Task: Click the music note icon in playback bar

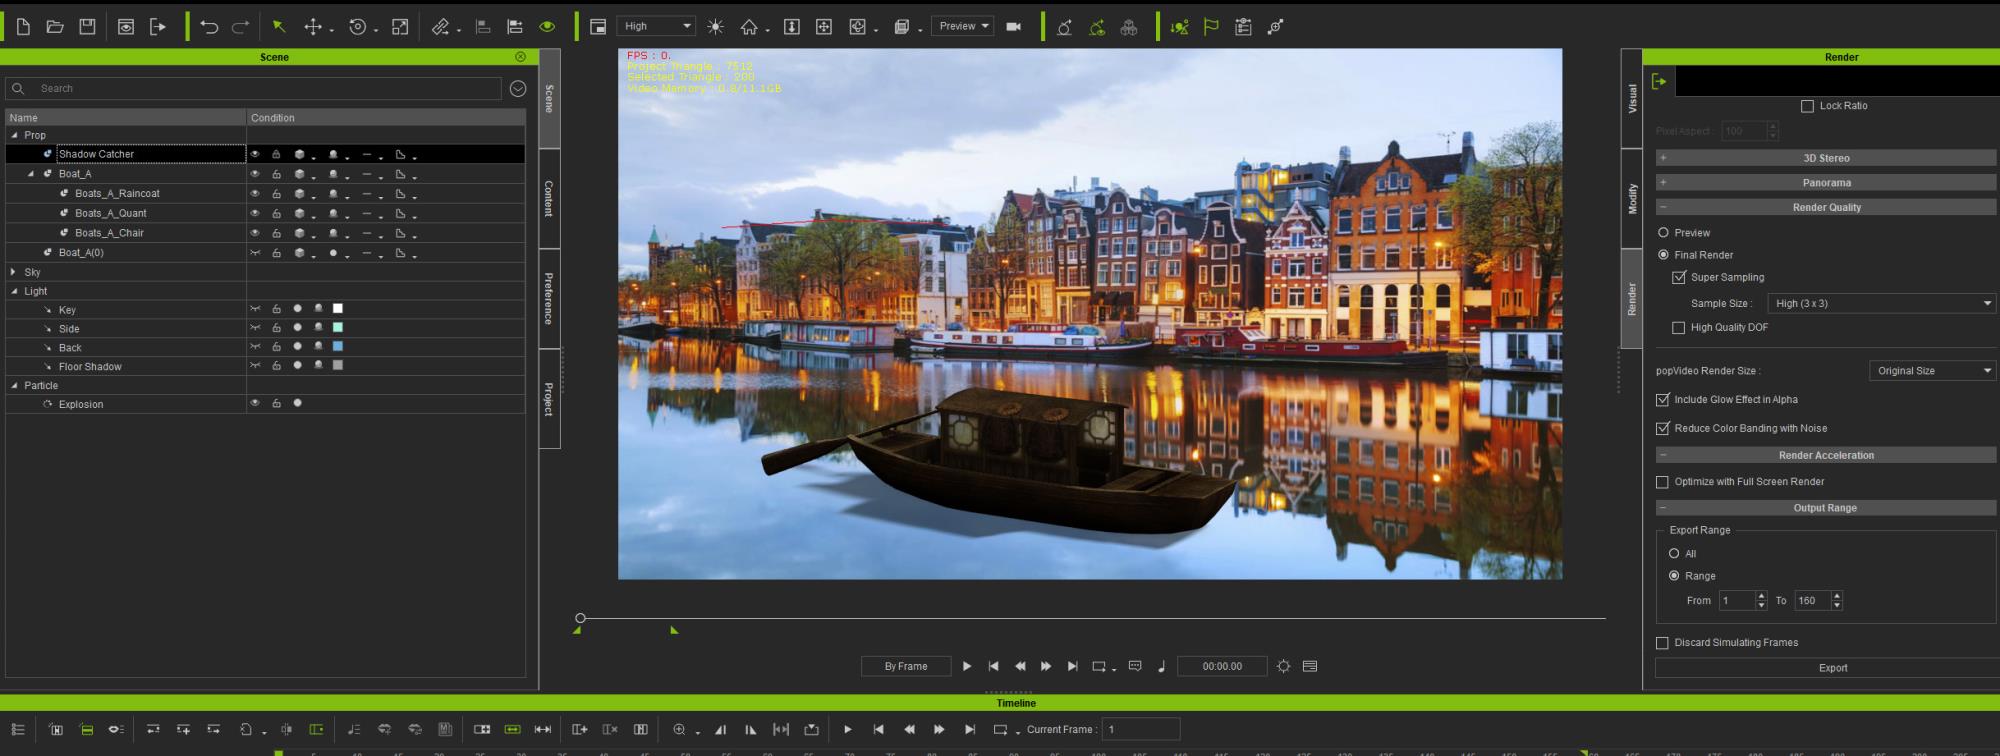Action: click(1161, 666)
